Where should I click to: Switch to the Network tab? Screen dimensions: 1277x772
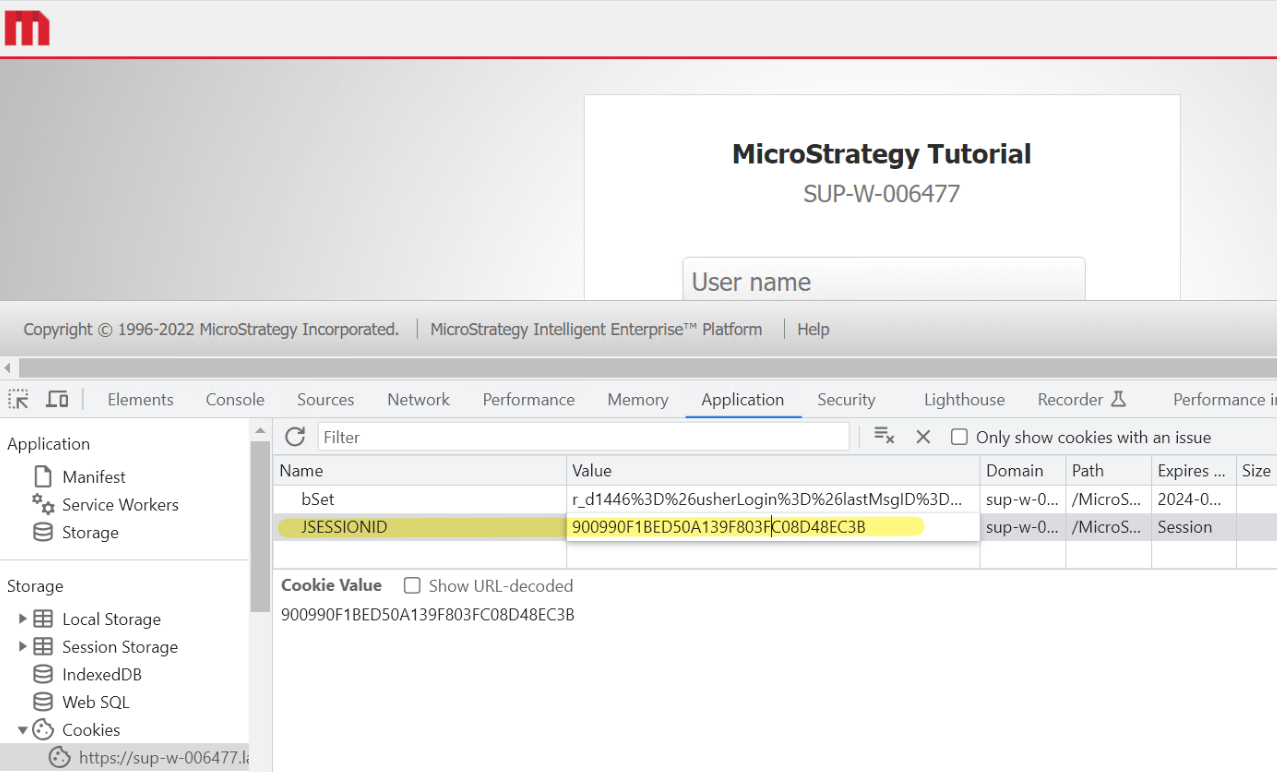click(x=418, y=399)
